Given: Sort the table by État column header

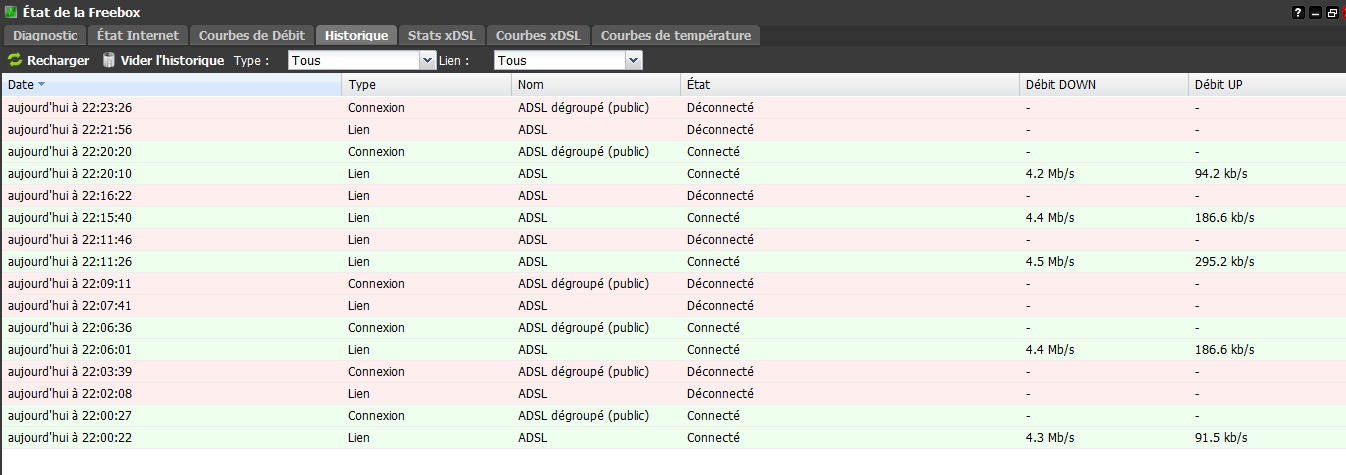Looking at the screenshot, I should 698,85.
